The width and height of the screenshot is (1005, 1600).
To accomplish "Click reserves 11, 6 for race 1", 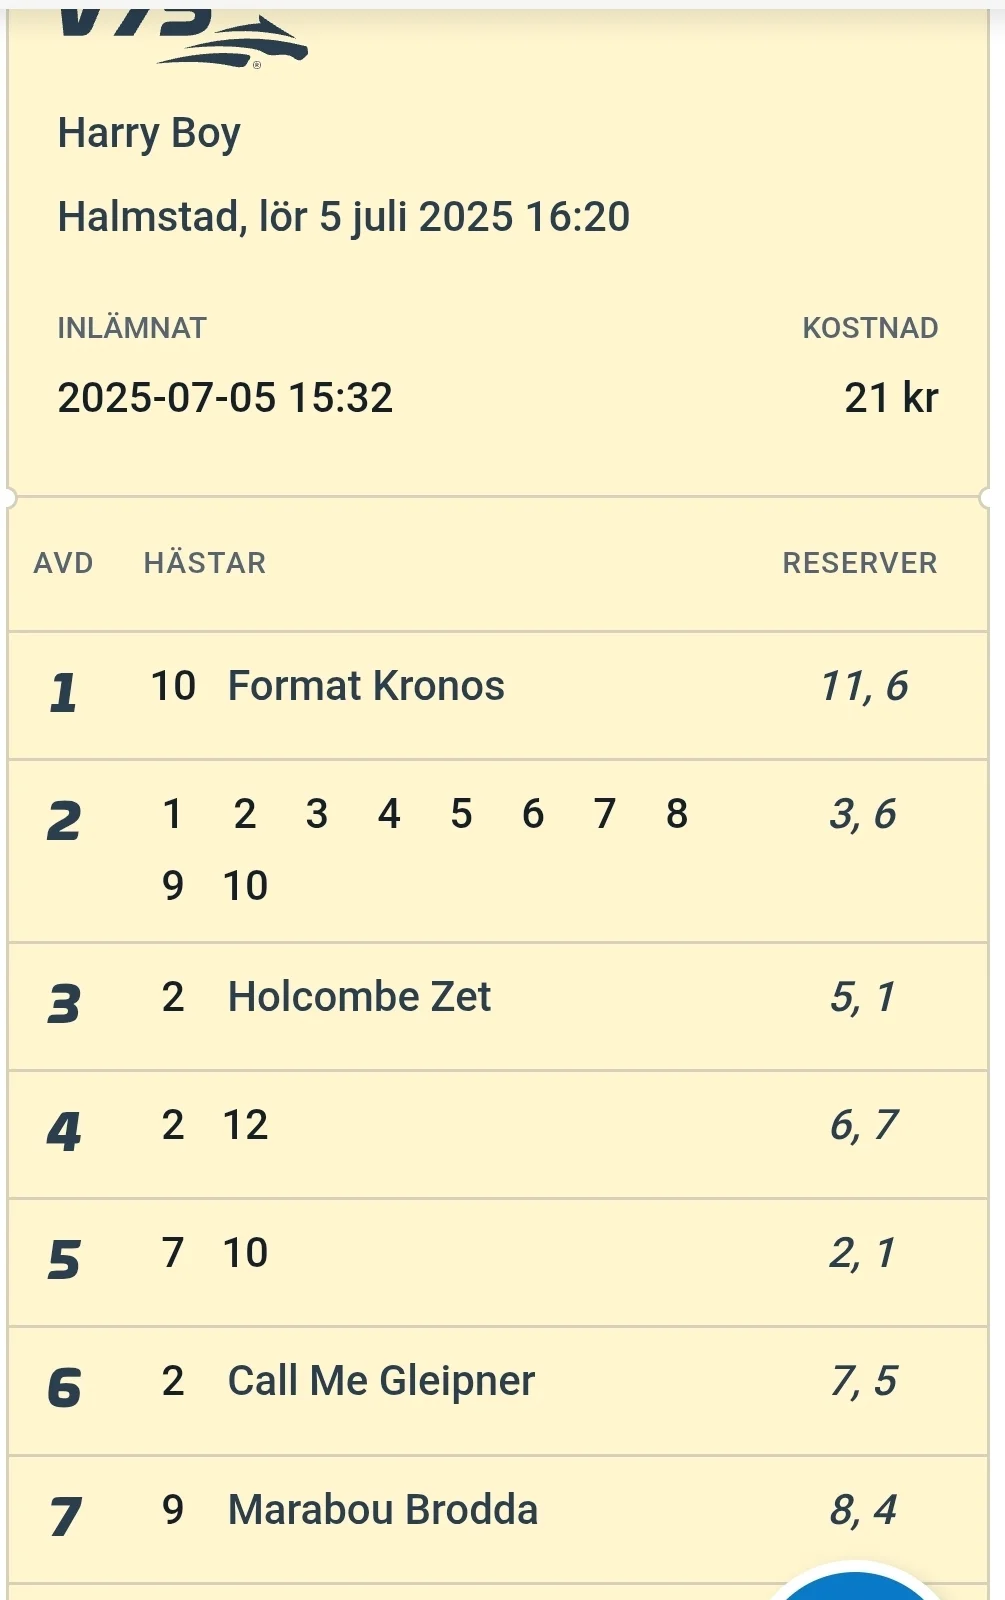I will tap(864, 686).
